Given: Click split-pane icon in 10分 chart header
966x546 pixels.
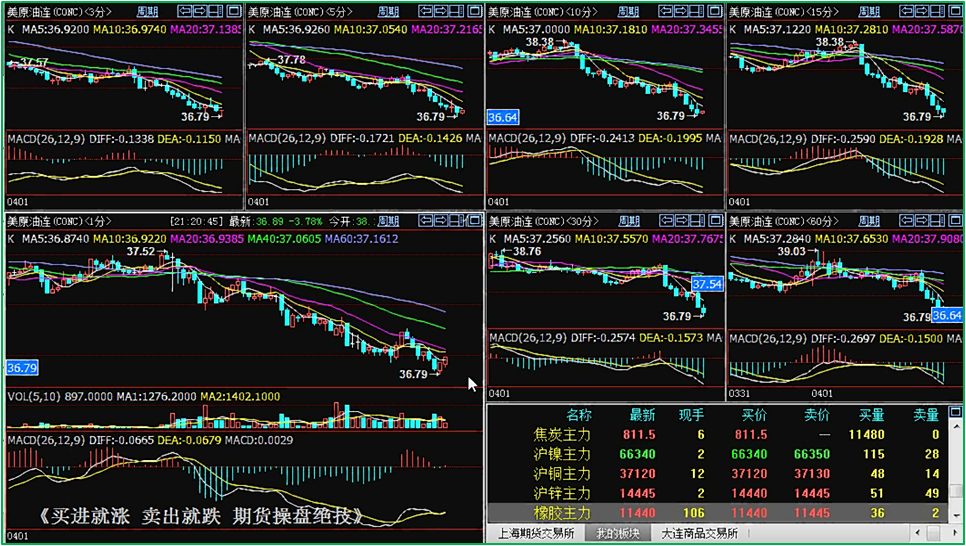Looking at the screenshot, I should 697,11.
